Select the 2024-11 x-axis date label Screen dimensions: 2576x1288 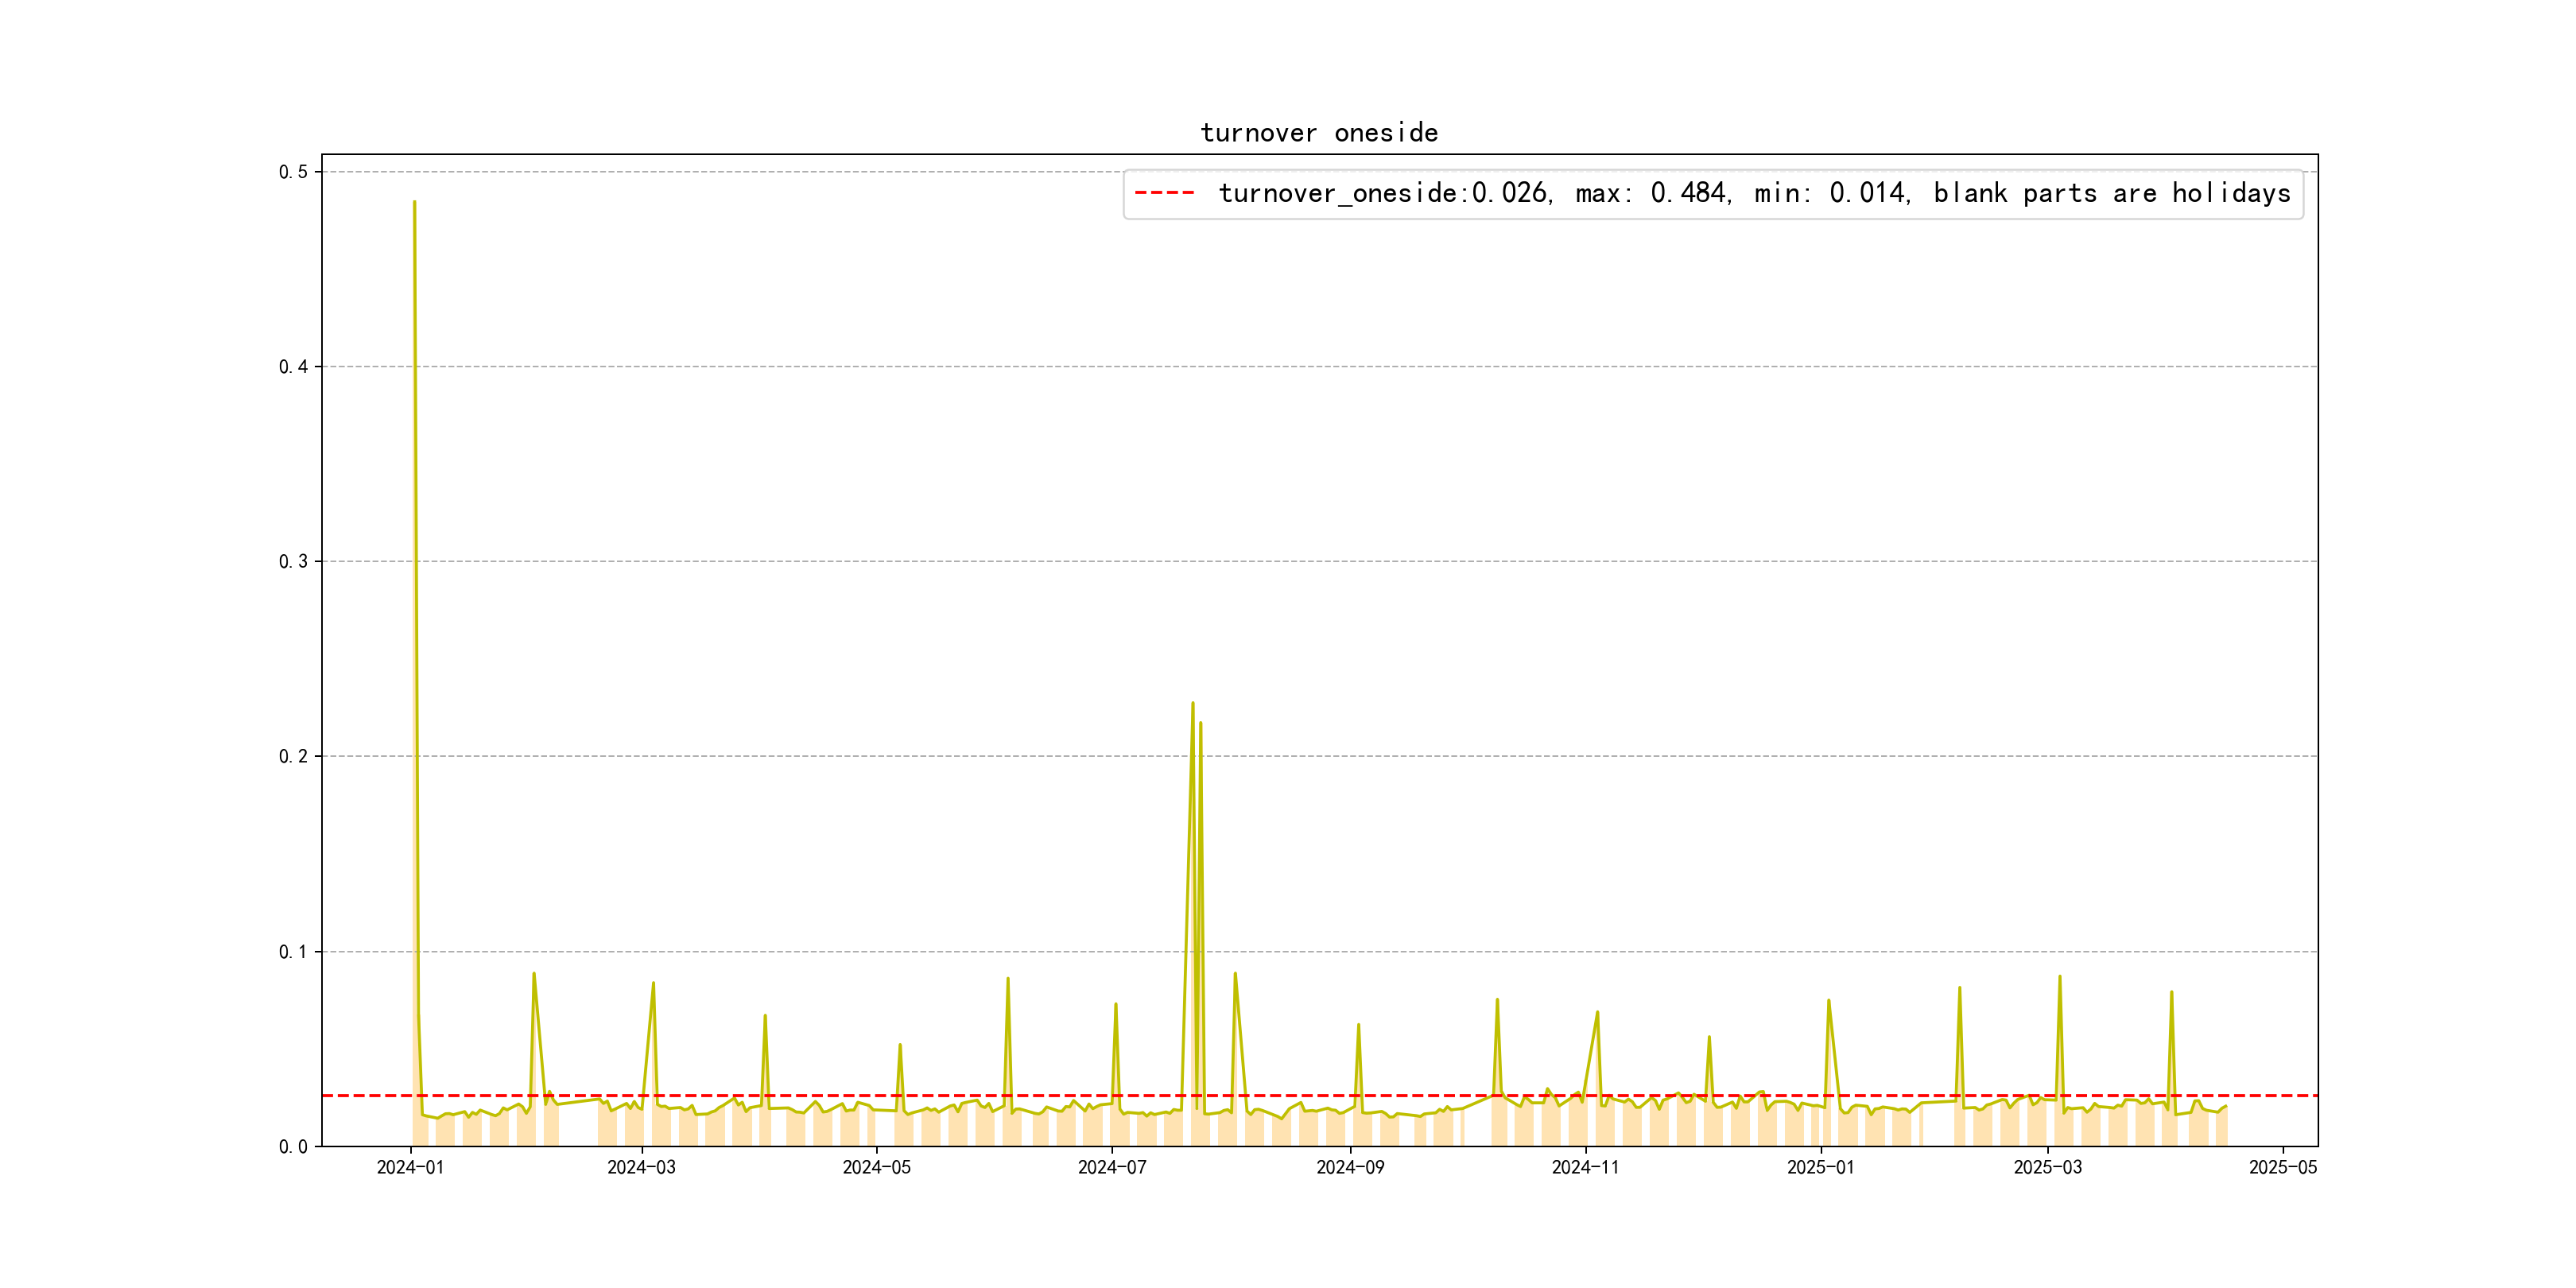(x=1585, y=1168)
